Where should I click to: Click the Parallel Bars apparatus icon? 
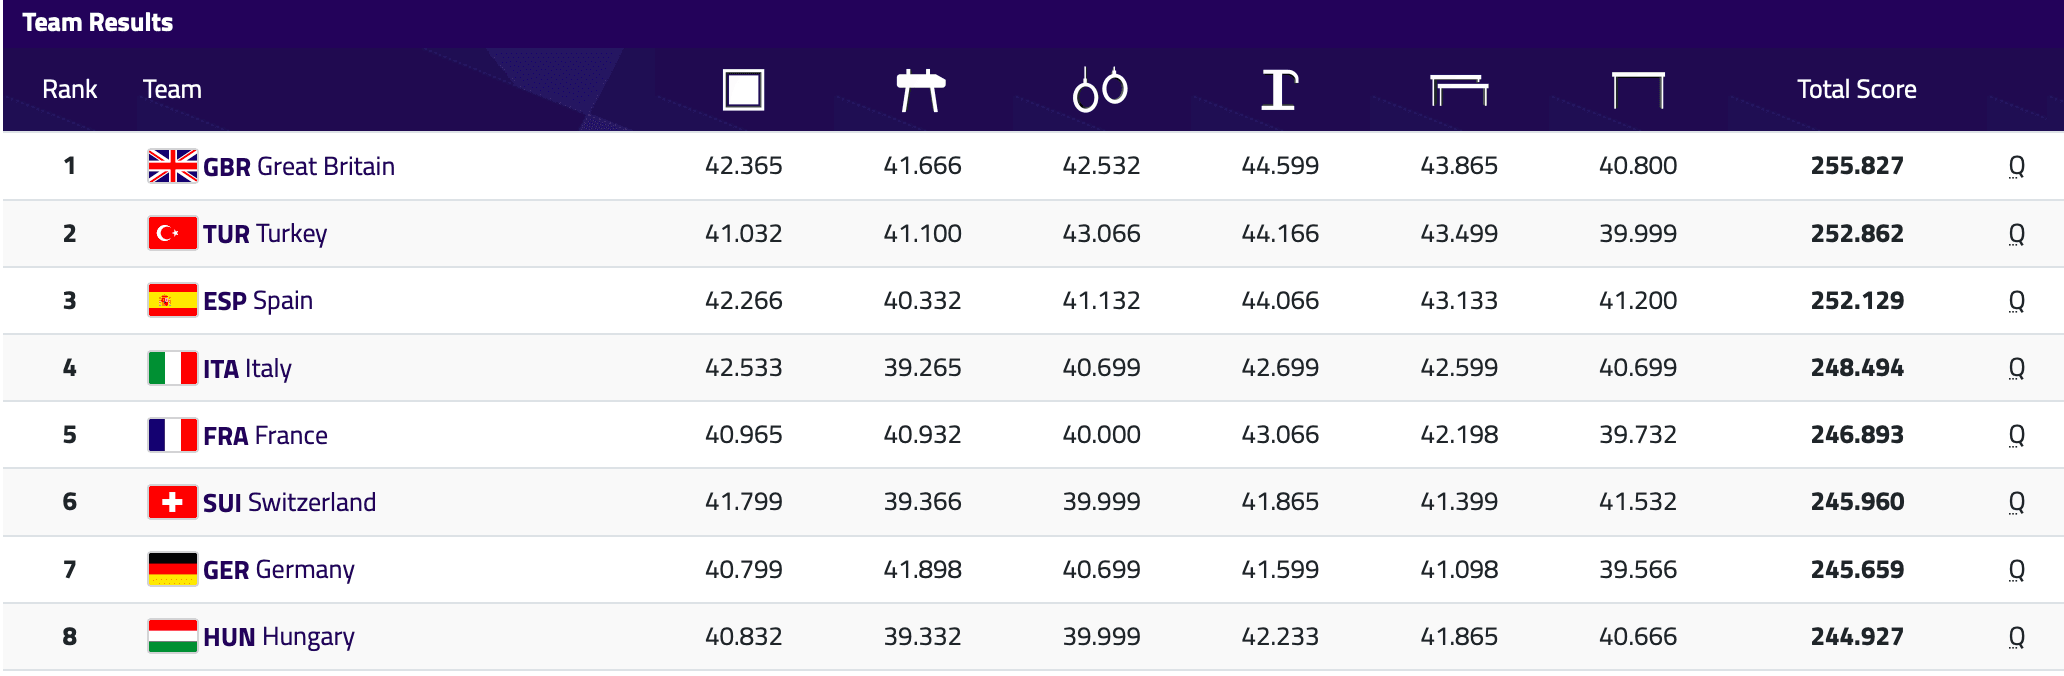click(x=1459, y=90)
